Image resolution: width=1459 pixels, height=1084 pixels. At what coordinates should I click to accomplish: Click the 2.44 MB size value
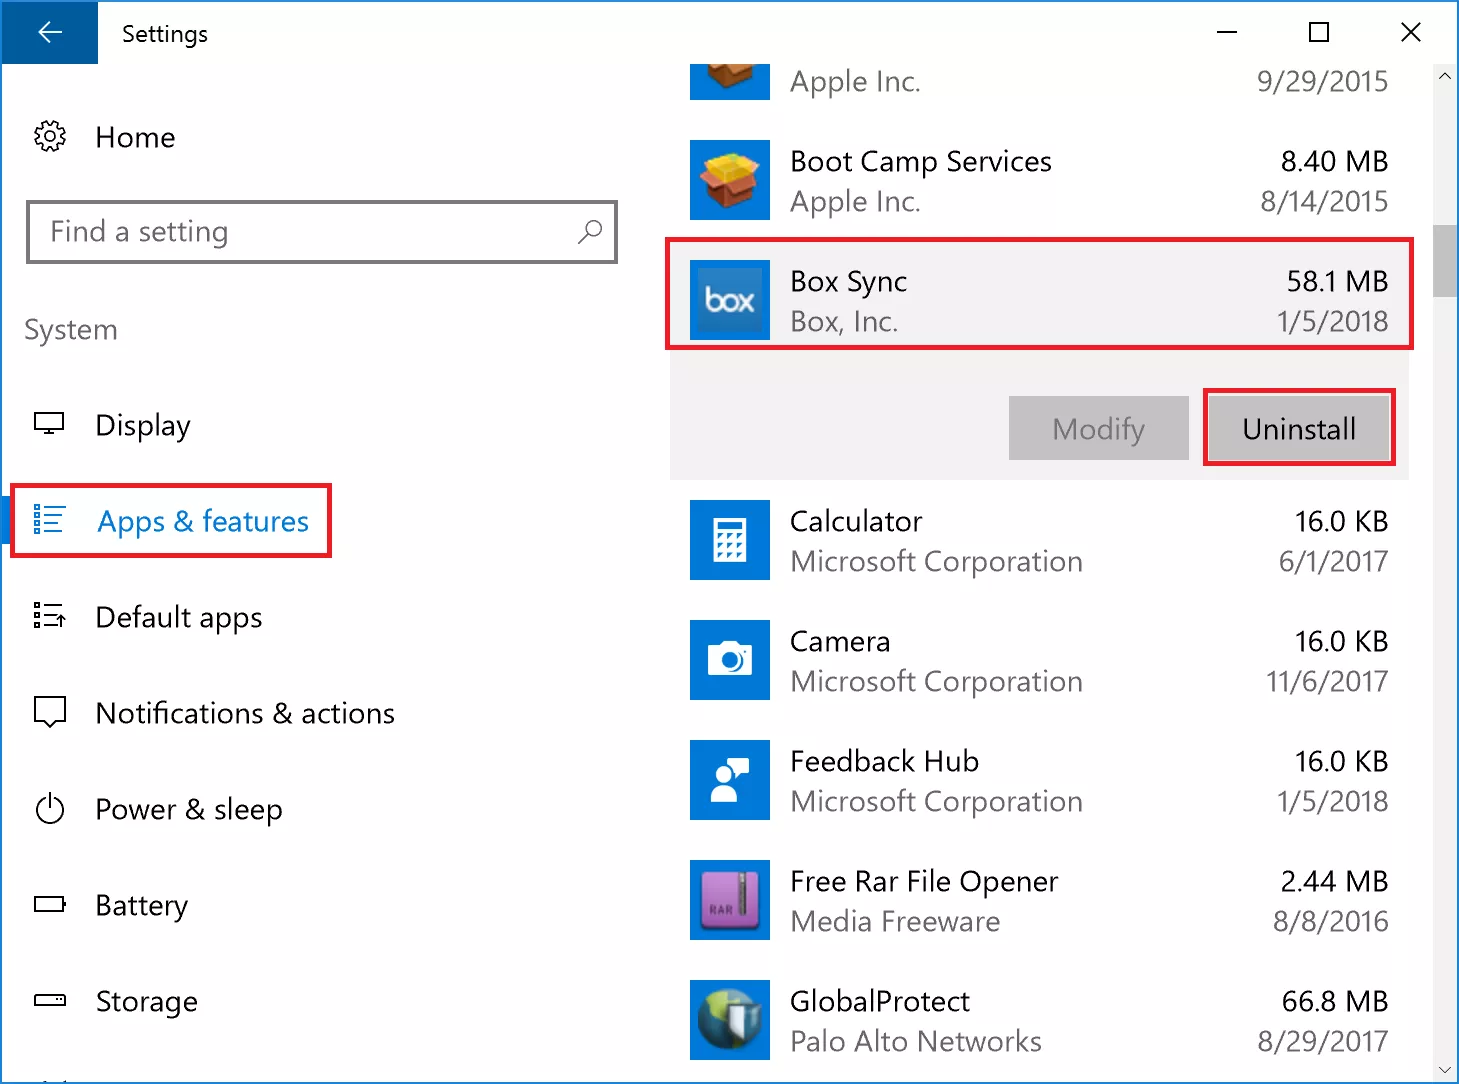(1334, 881)
